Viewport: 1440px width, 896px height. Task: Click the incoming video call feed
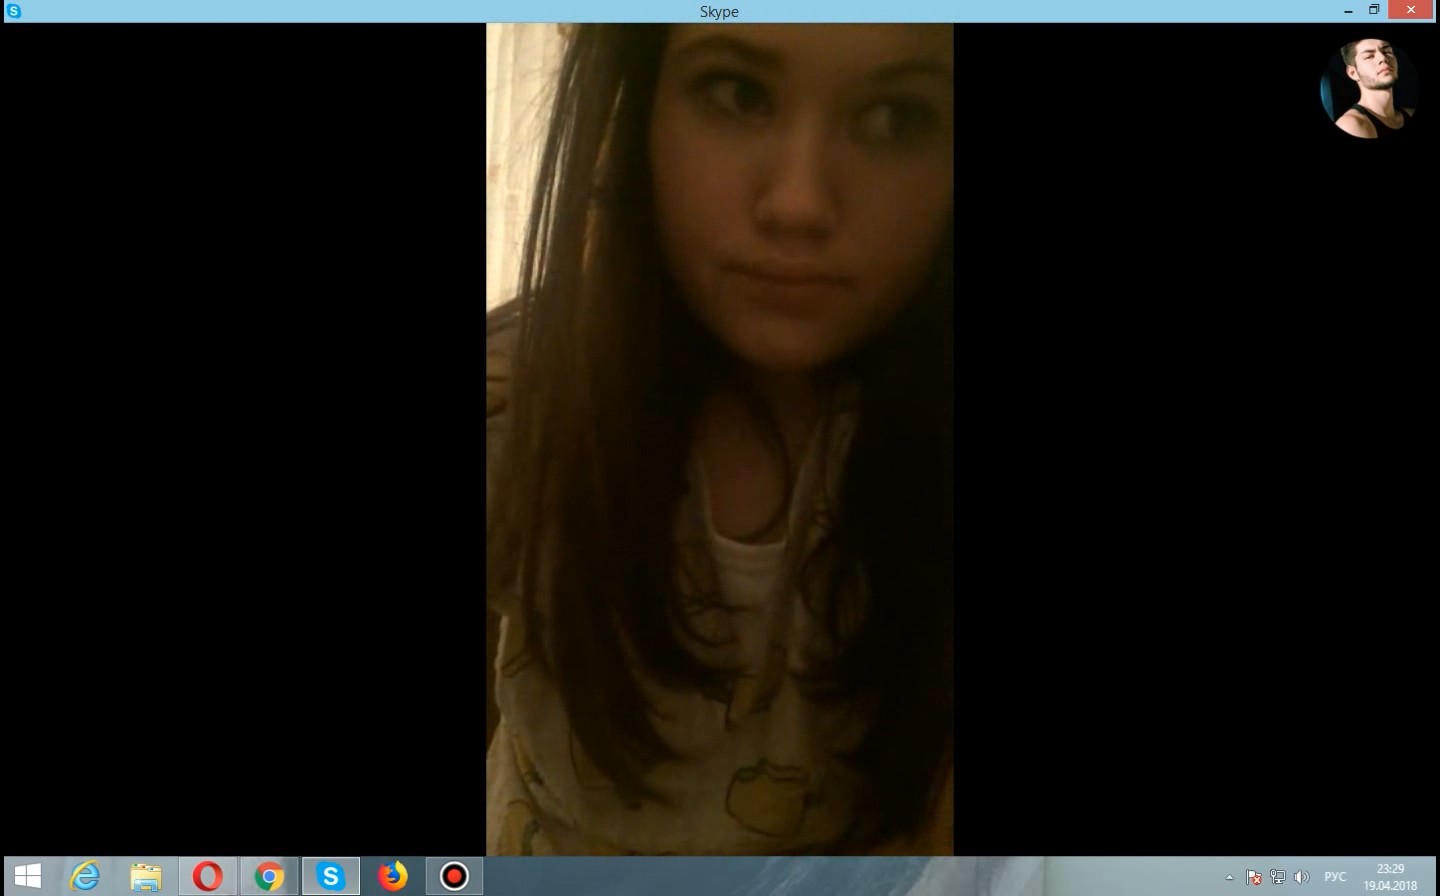click(720, 439)
